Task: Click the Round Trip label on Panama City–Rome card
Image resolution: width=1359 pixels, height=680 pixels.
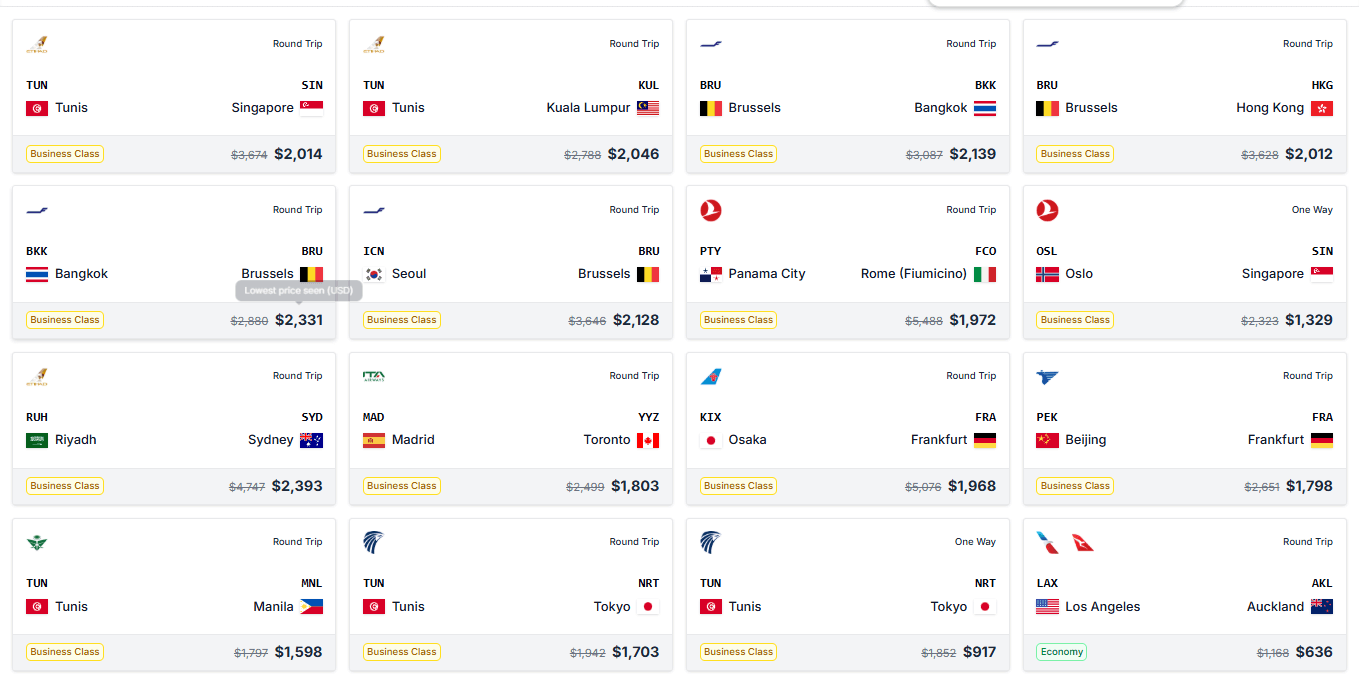Action: (970, 209)
